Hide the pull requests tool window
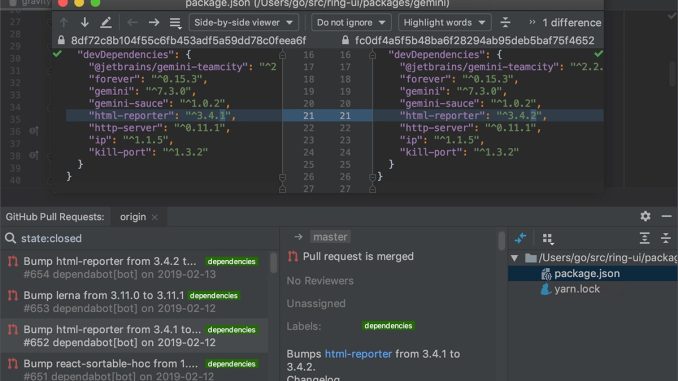The image size is (678, 381). (666, 216)
